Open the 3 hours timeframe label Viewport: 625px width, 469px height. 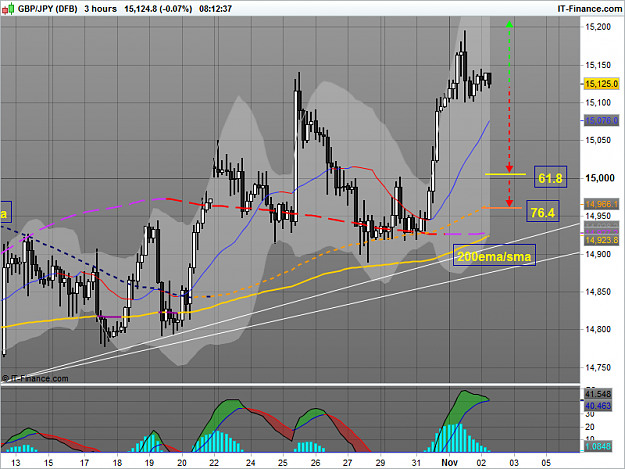pyautogui.click(x=100, y=9)
